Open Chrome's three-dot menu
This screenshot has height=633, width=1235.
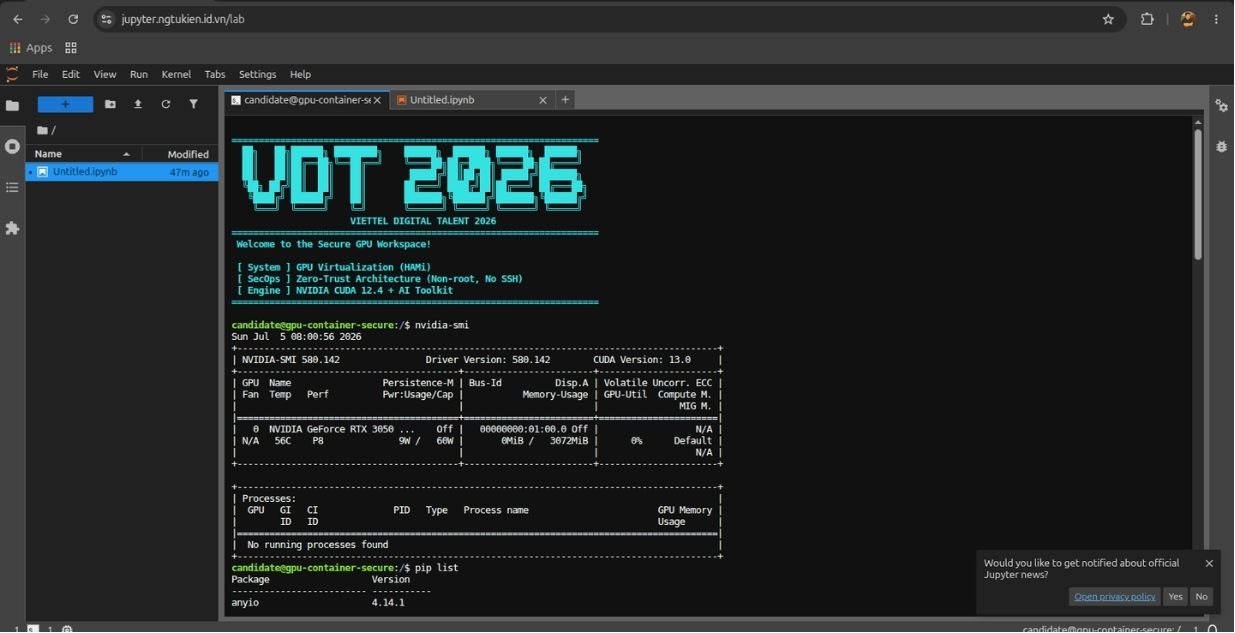click(x=1217, y=19)
